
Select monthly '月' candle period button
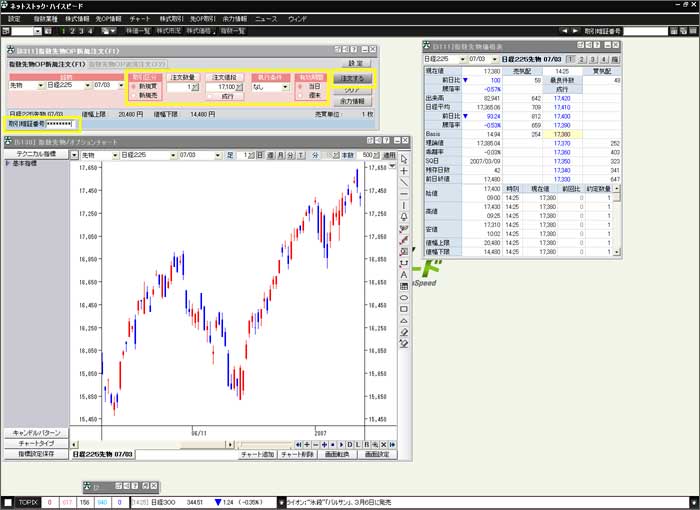coord(280,155)
